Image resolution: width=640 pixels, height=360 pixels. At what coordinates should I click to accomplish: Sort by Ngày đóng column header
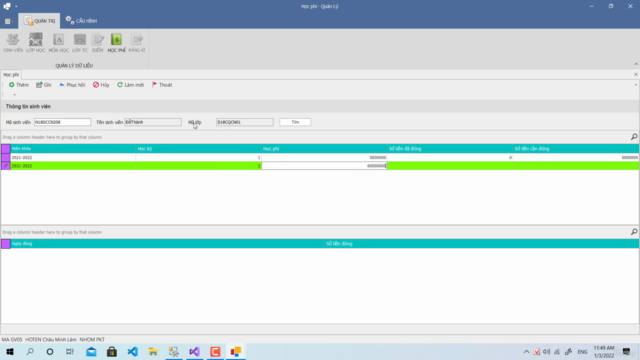[x=167, y=244]
